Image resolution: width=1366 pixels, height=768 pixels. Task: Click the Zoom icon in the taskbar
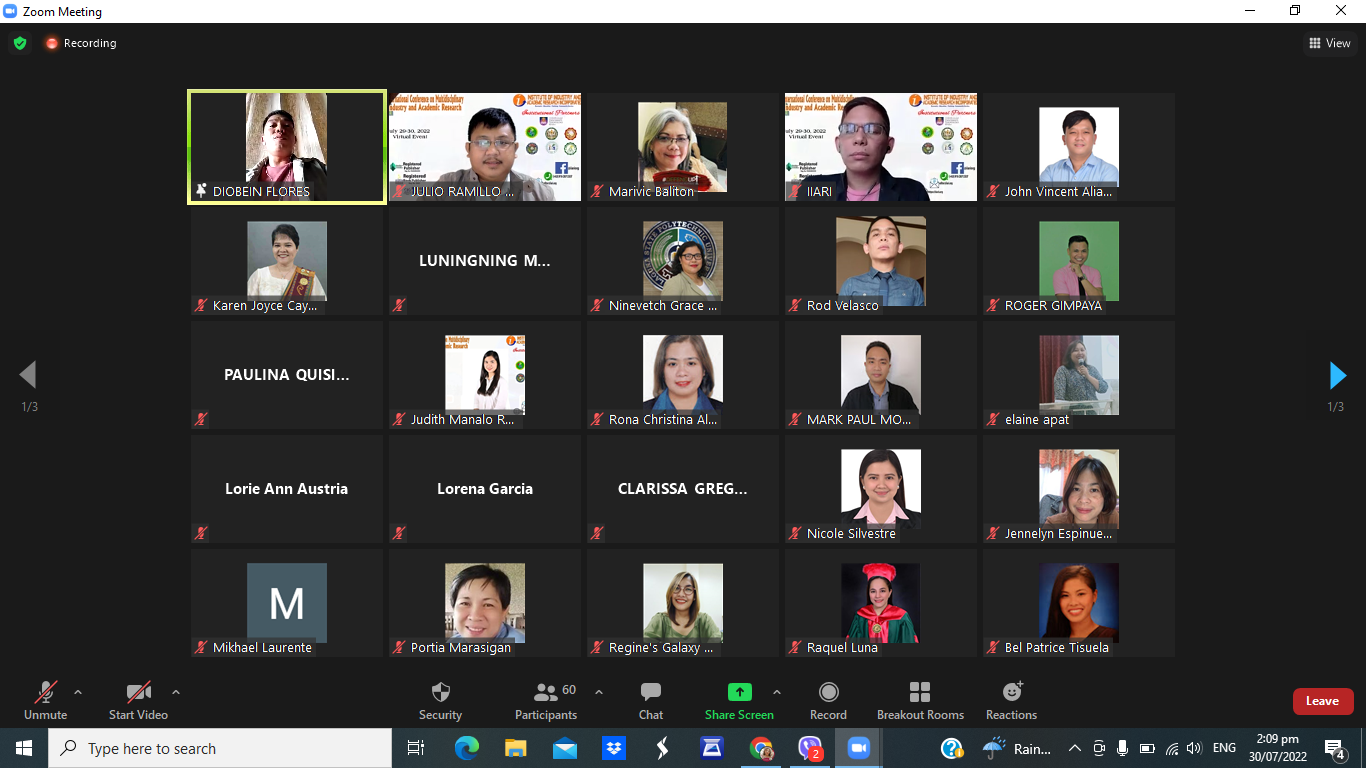tap(858, 748)
